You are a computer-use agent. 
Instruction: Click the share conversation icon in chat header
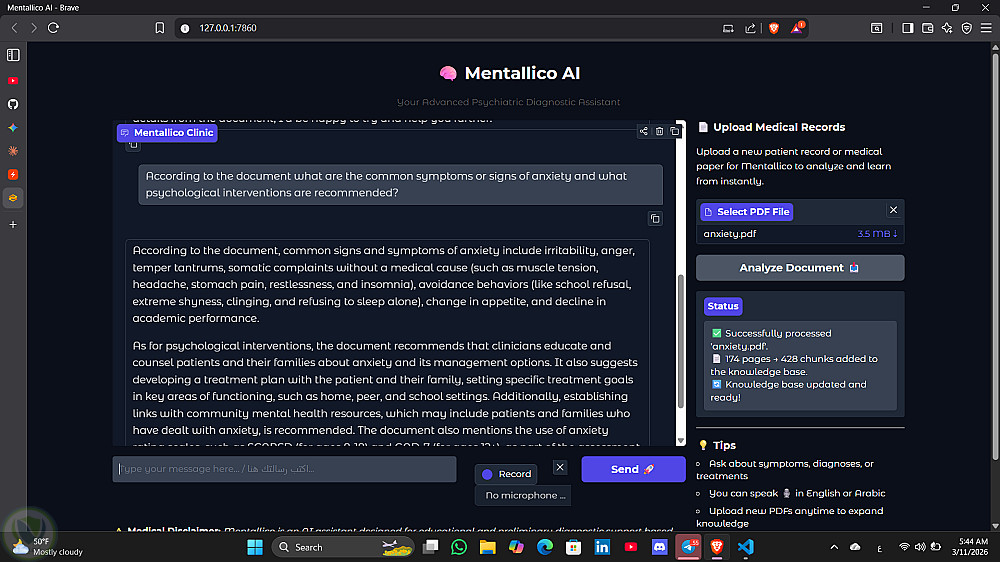[x=643, y=131]
